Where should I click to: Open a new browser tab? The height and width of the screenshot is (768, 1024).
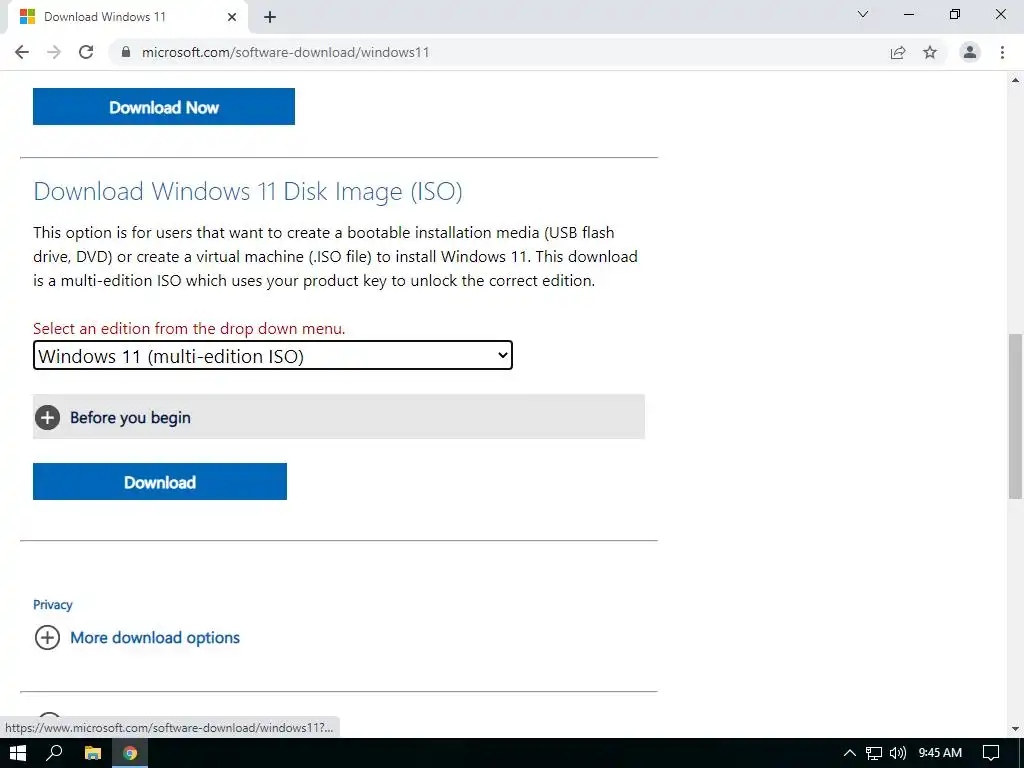[270, 17]
